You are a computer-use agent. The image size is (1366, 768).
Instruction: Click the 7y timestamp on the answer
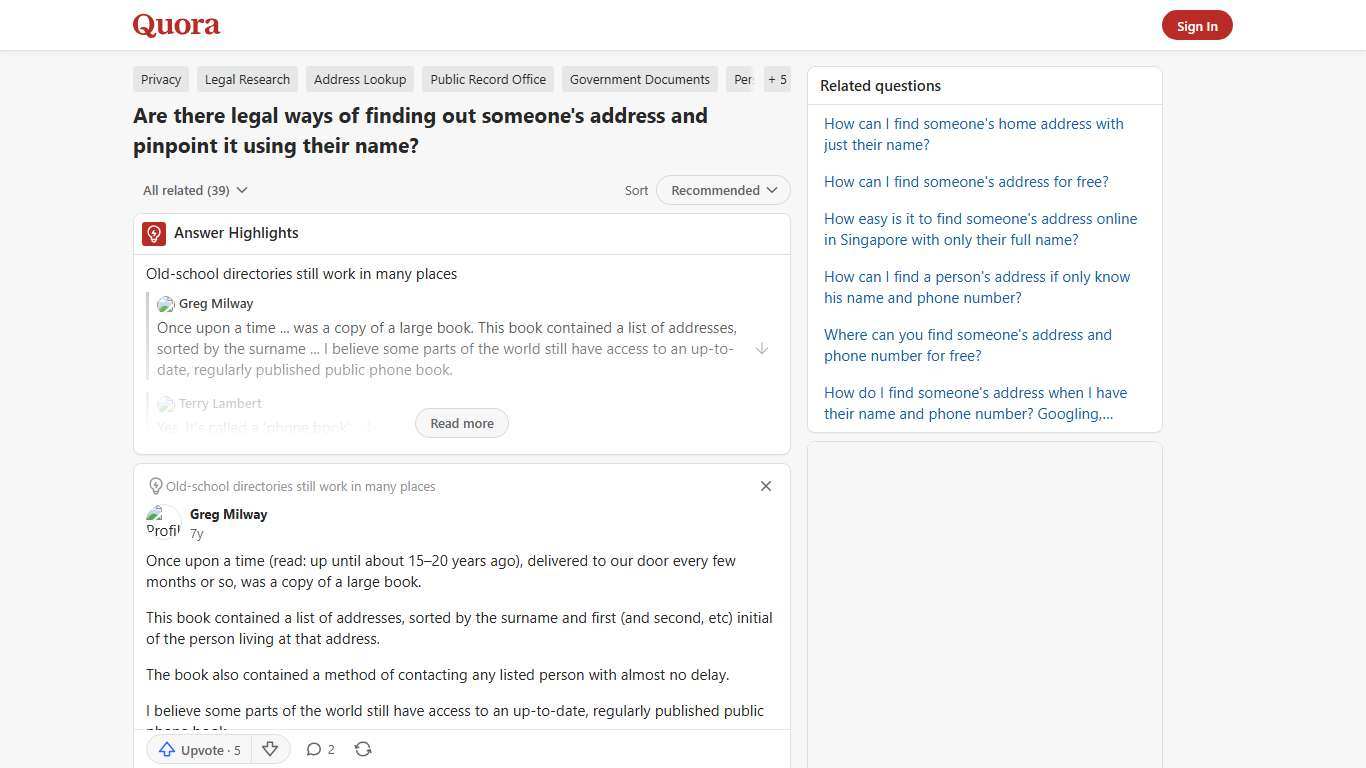point(196,533)
